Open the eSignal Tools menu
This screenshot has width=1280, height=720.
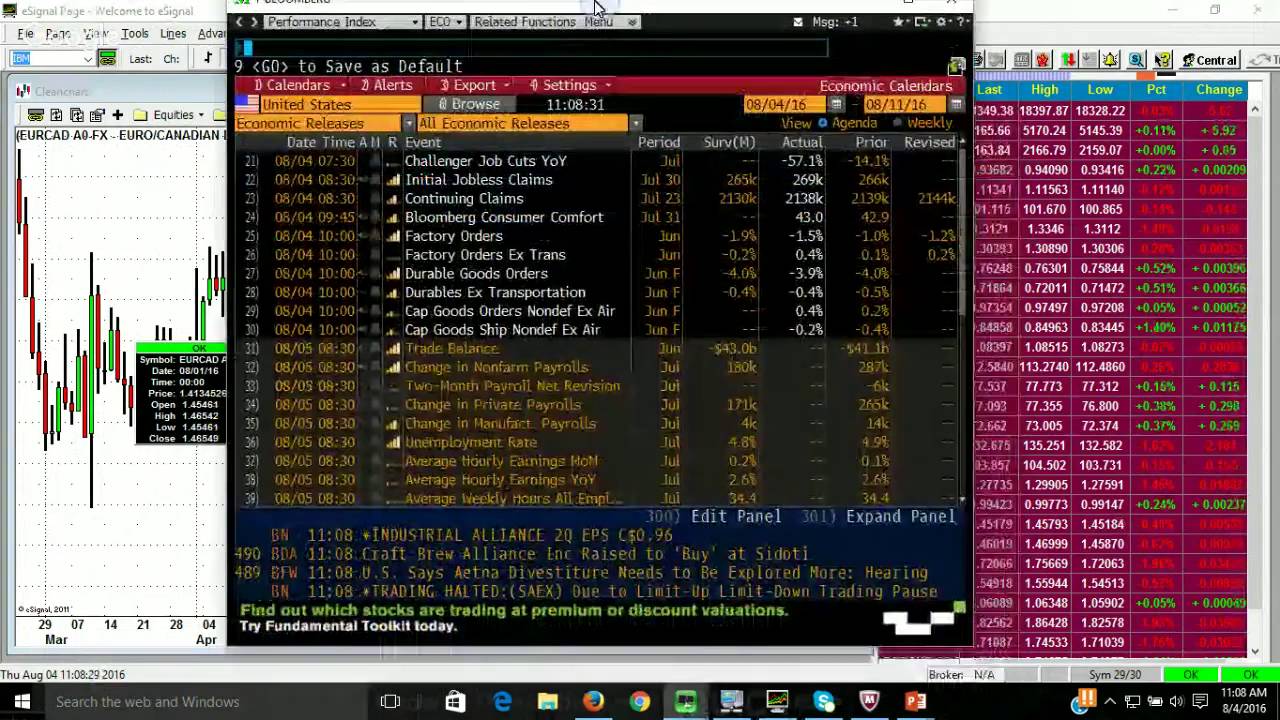click(134, 34)
